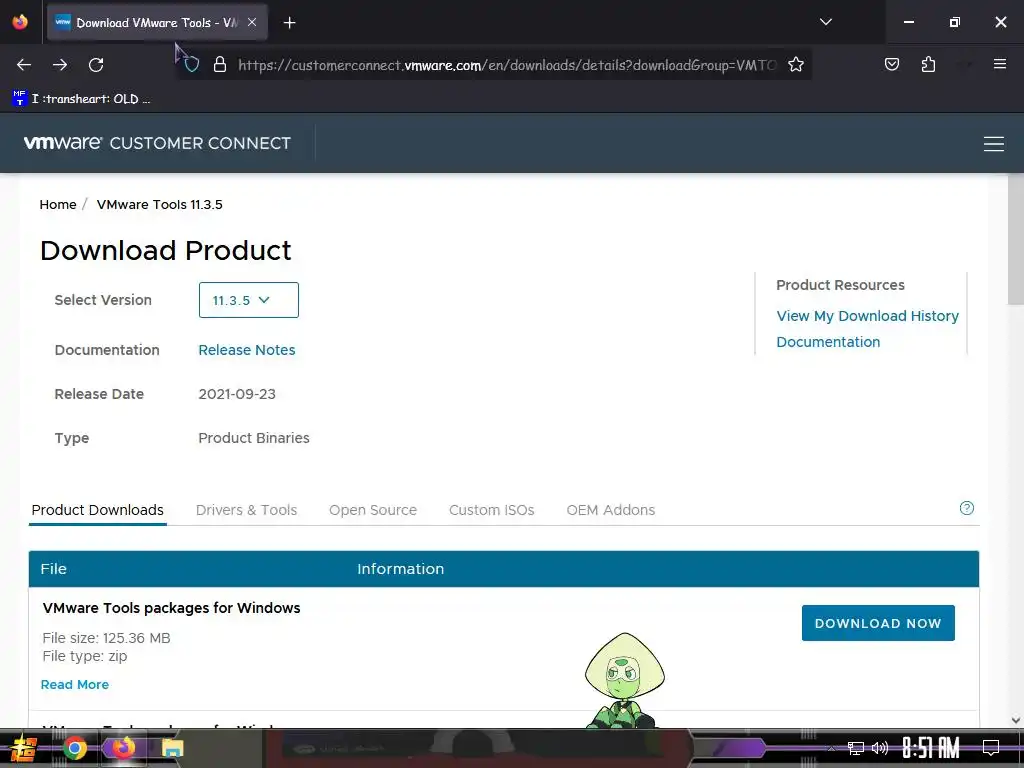Select the Product Downloads tab
Screen dimensions: 1024x768
pos(97,510)
